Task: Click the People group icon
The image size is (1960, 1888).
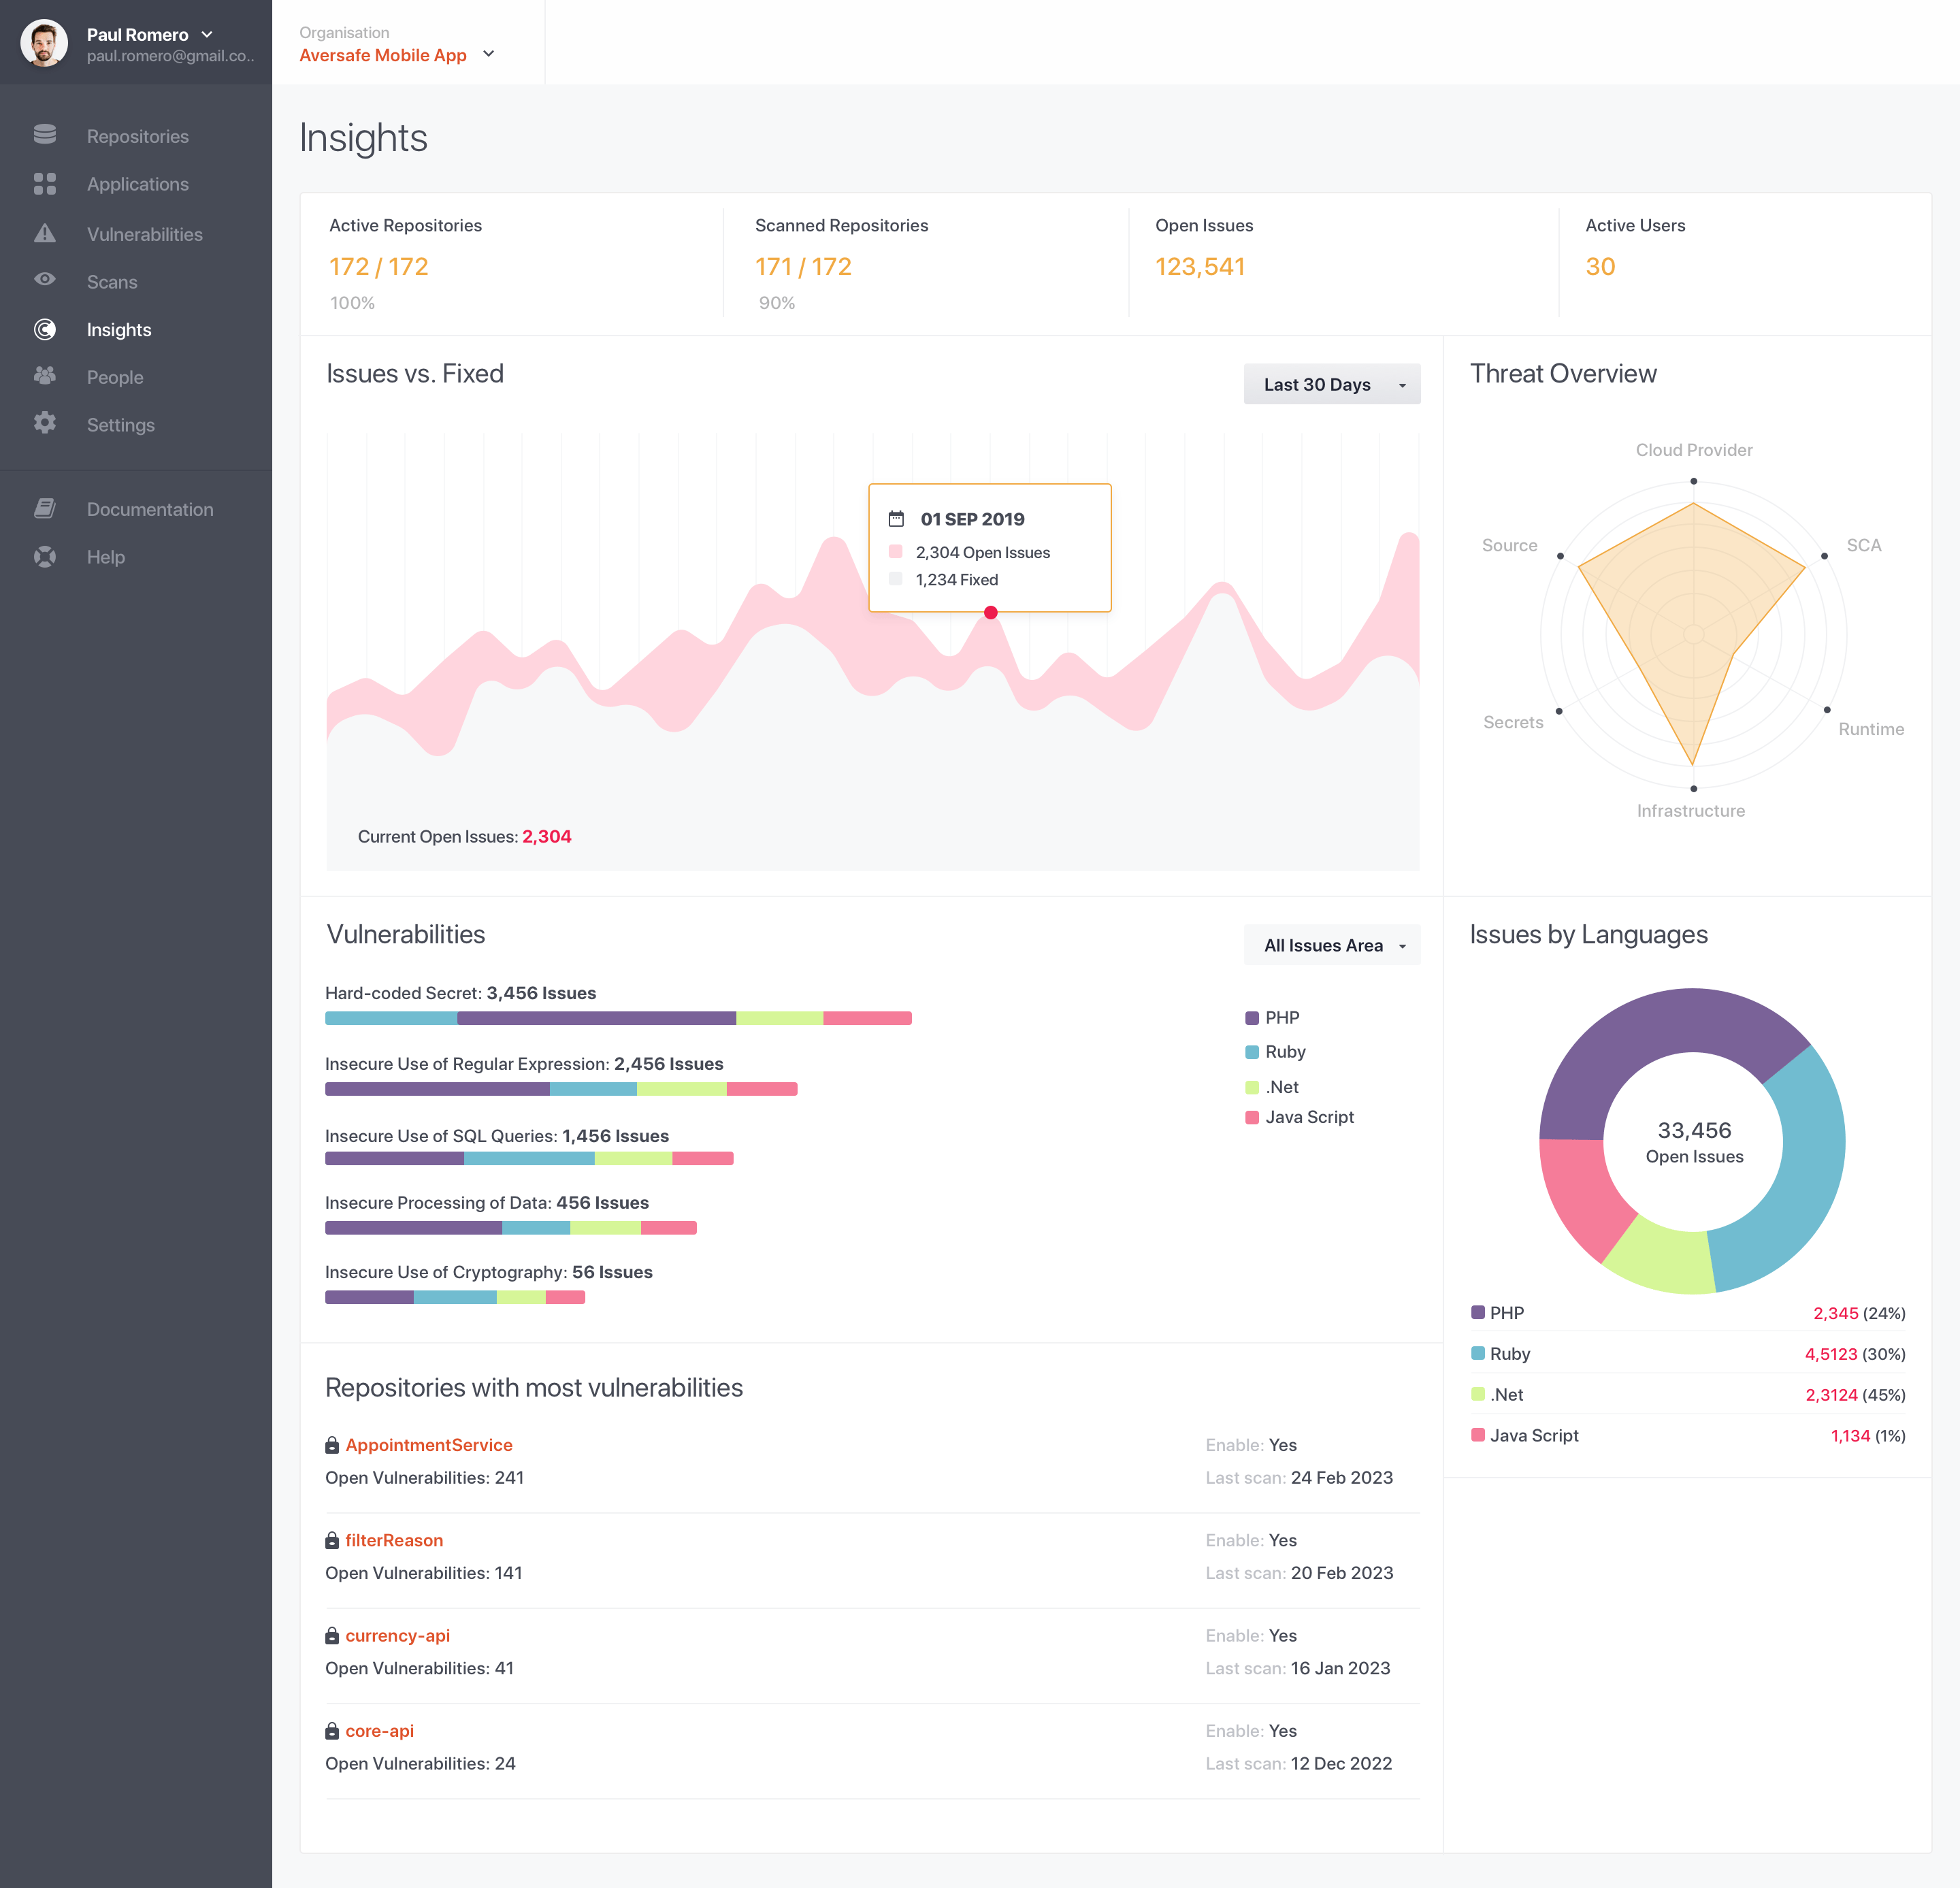Action: pos(45,376)
